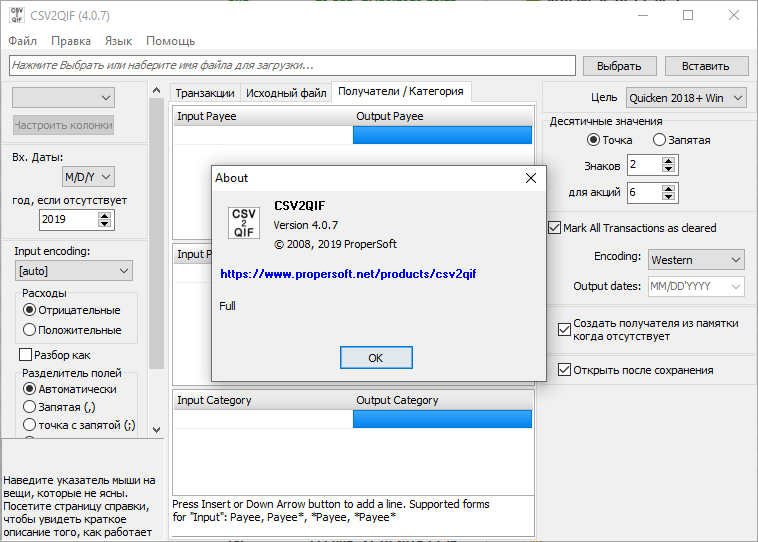The height and width of the screenshot is (542, 758).
Task: Minimize the CSV2QIF window
Action: pyautogui.click(x=642, y=15)
